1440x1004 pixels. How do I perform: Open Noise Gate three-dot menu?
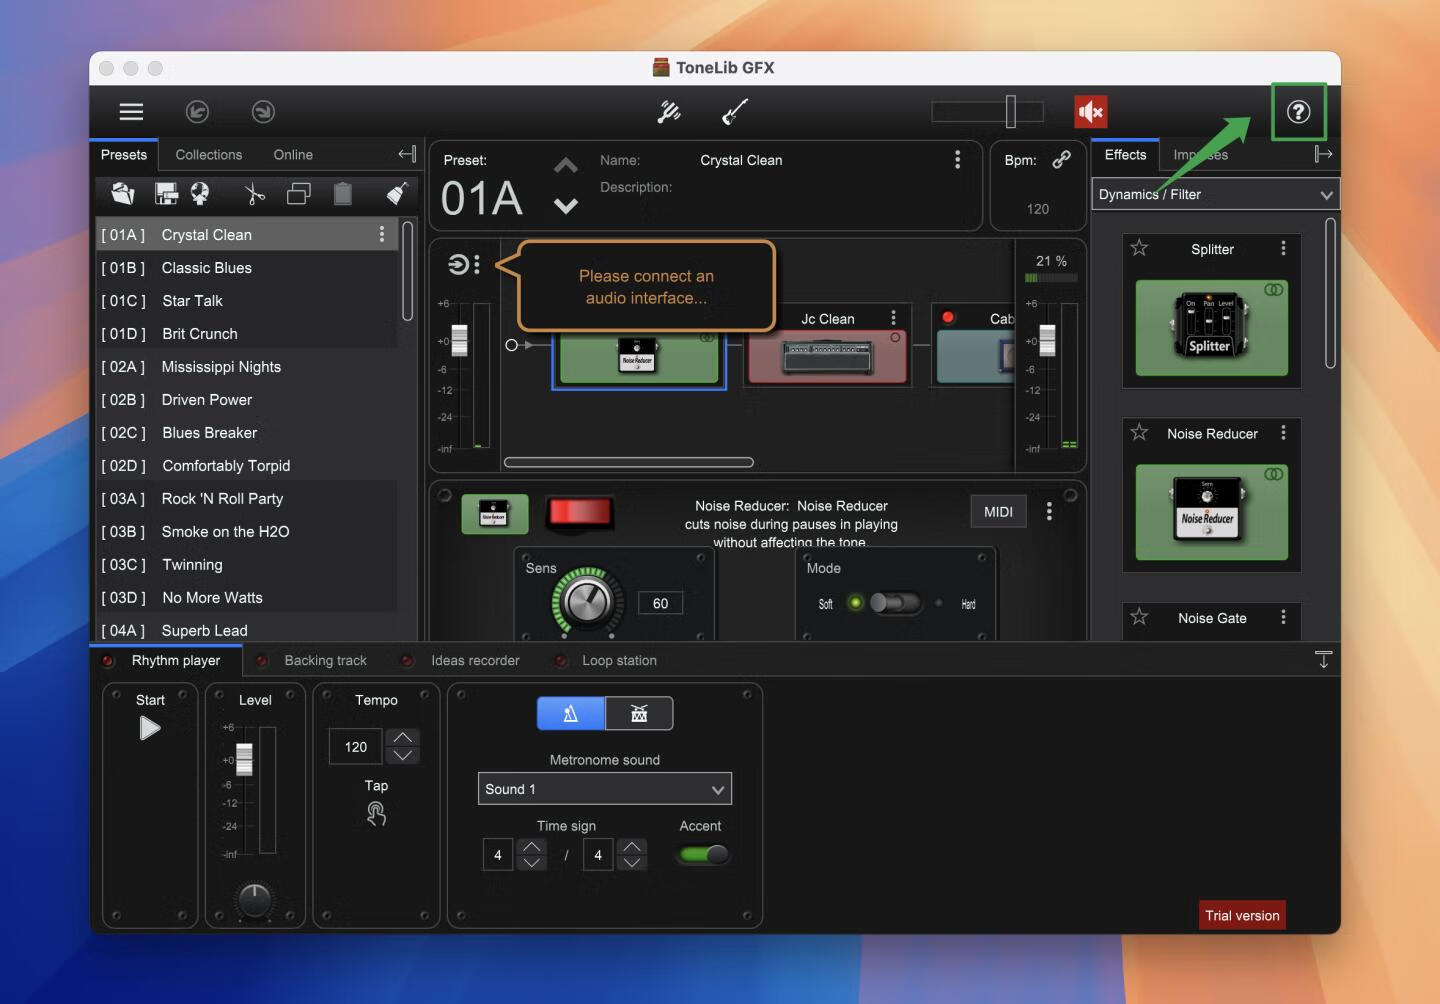pos(1283,617)
